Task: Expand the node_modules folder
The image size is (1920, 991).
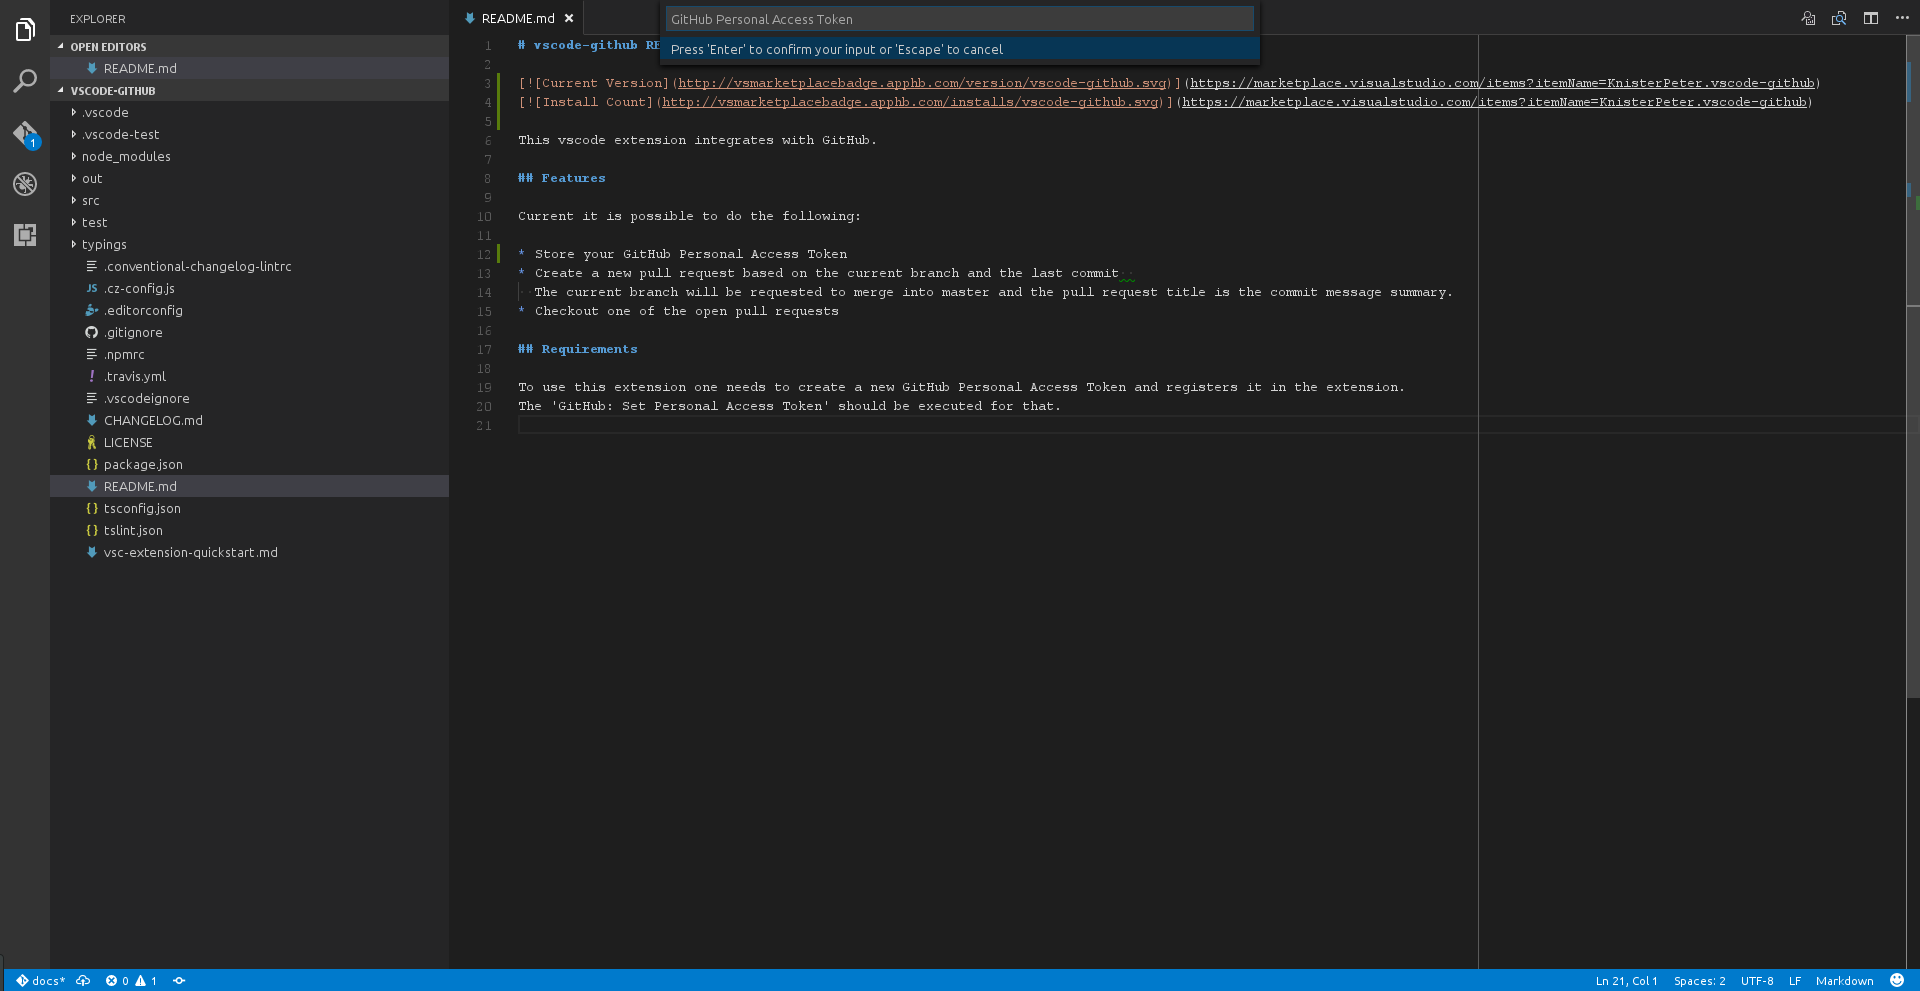Action: 250,156
